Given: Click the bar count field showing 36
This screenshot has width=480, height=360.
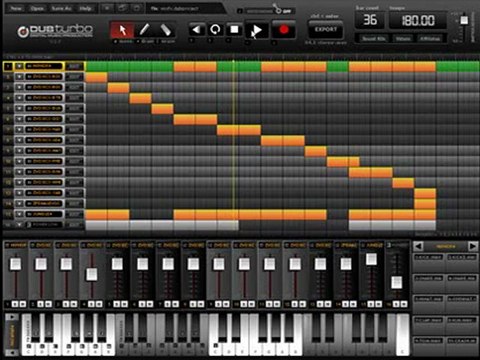Looking at the screenshot, I should point(370,20).
